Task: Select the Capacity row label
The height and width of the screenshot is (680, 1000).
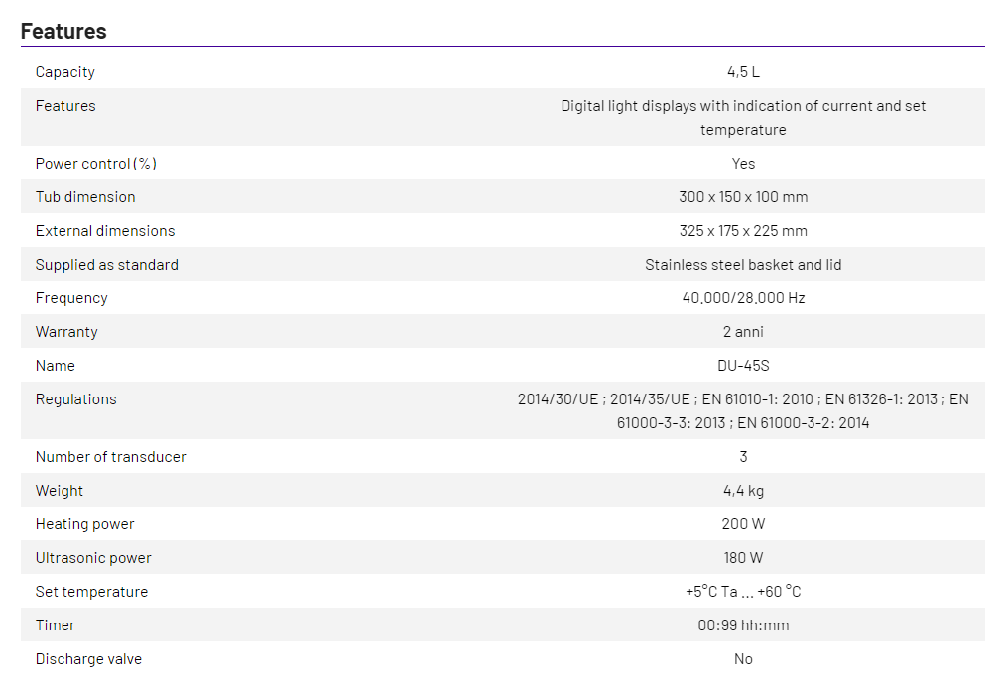Action: 65,72
